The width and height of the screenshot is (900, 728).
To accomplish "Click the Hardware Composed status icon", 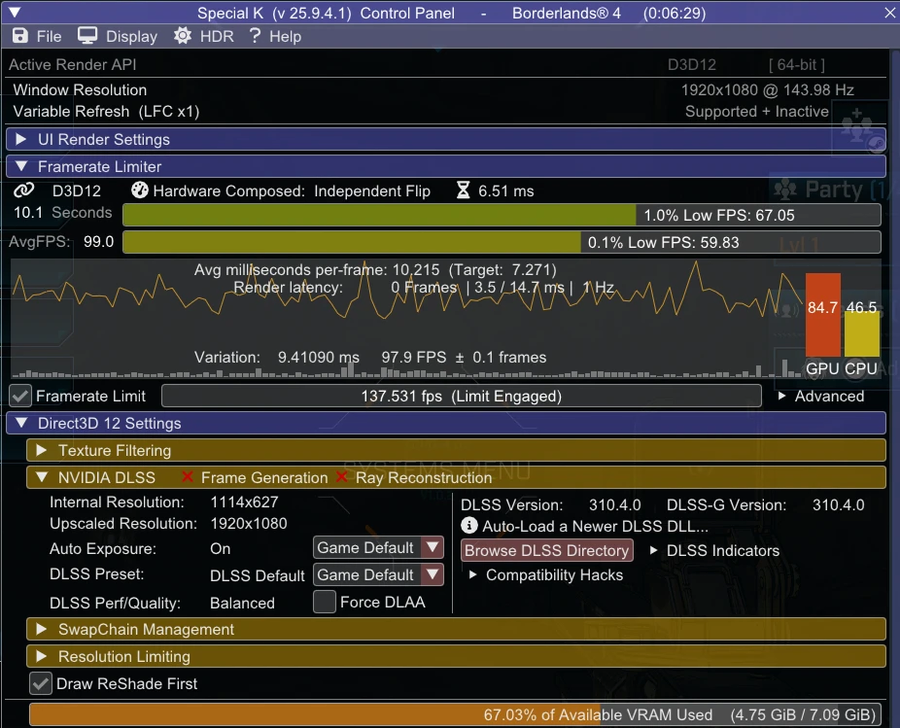I will tap(140, 190).
